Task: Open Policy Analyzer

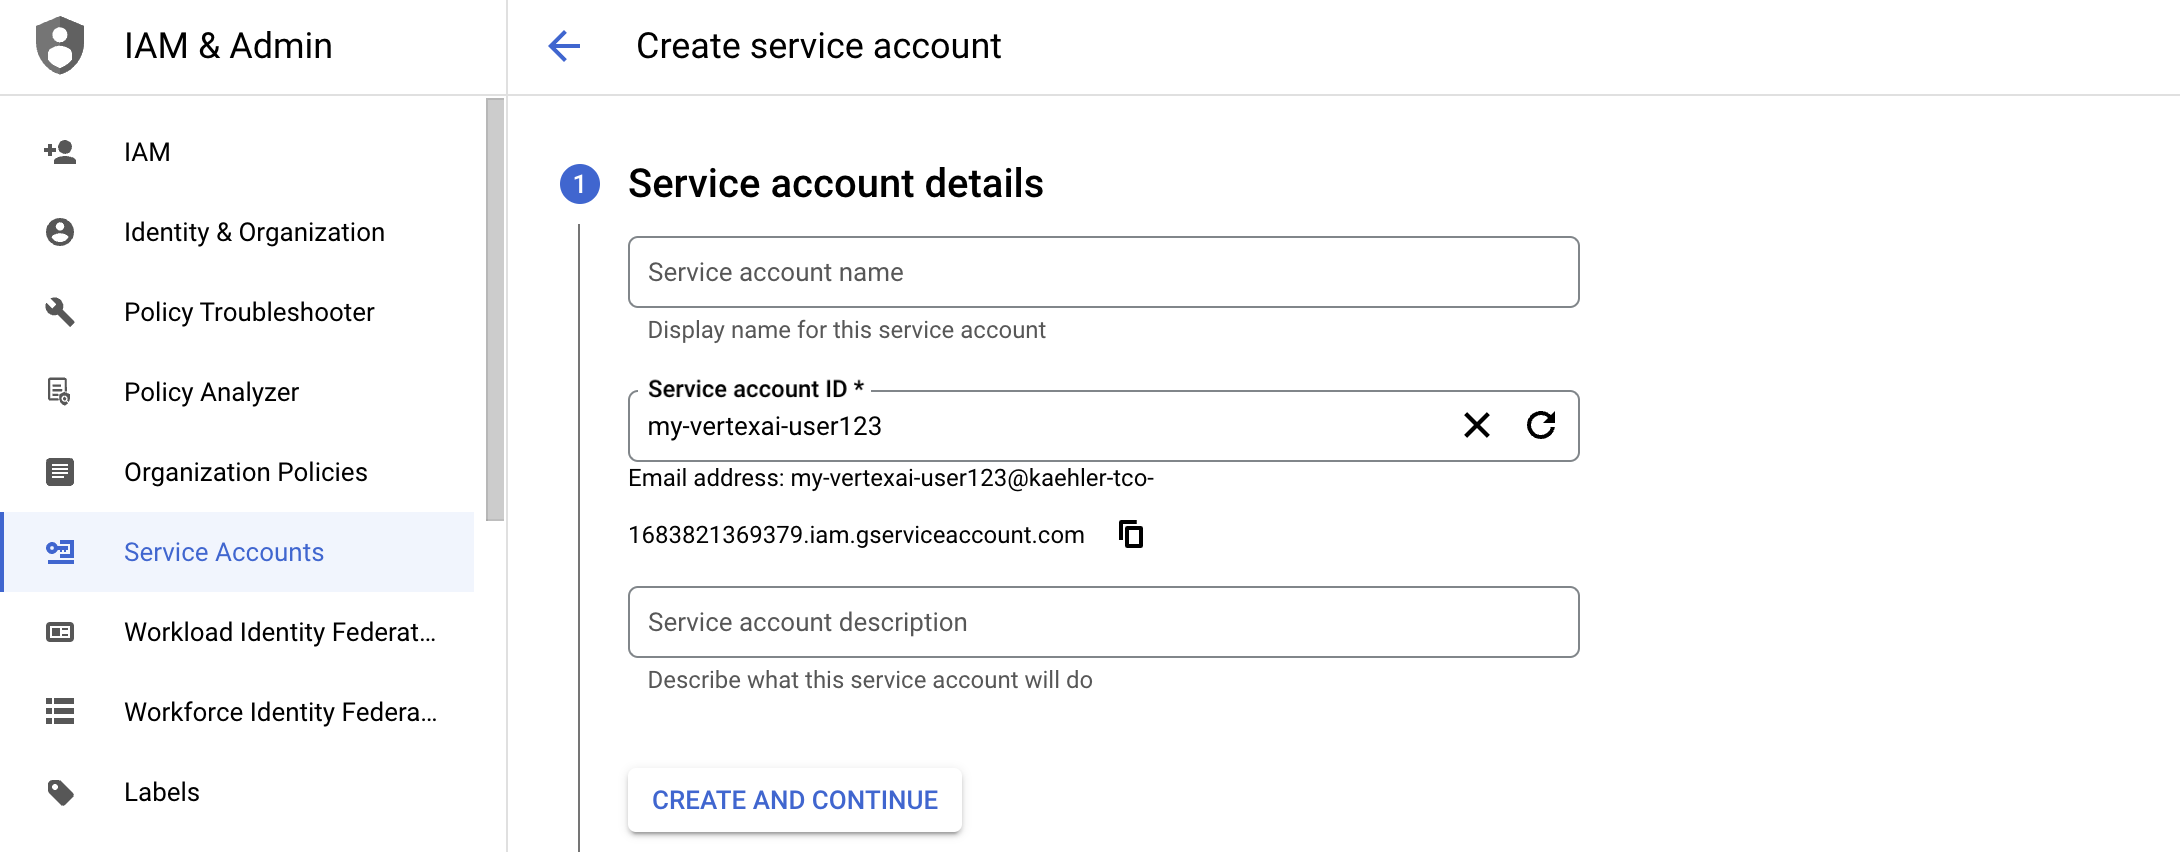Action: (238, 392)
